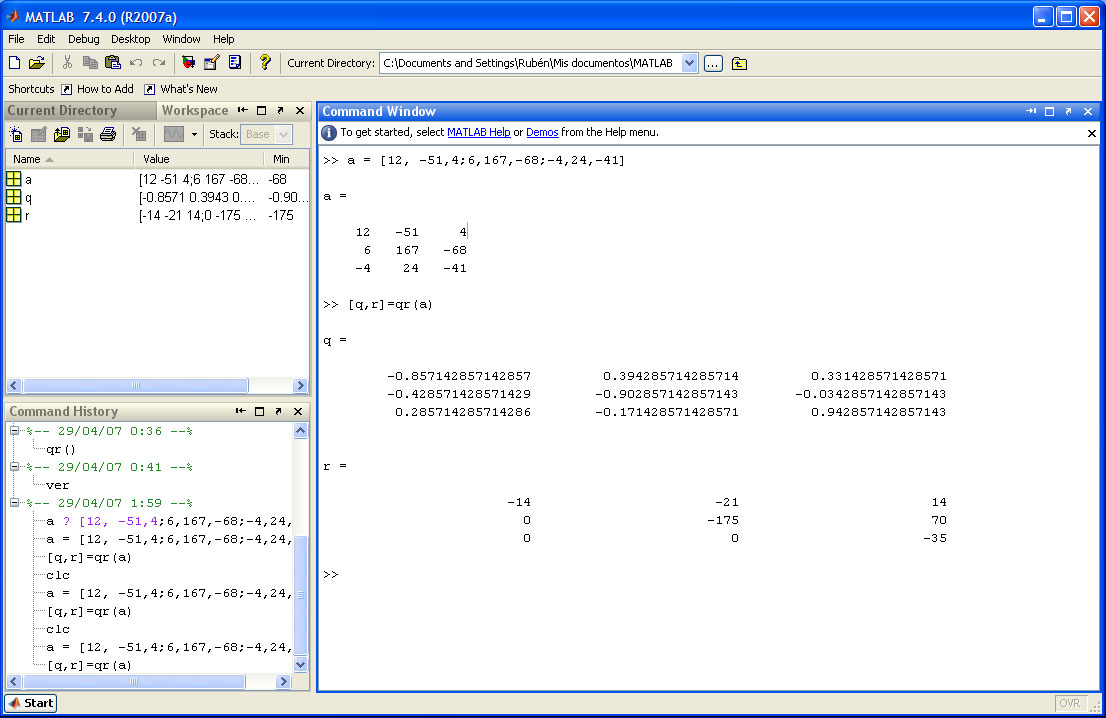Viewport: 1106px width, 718px height.
Task: Open the Current Directory path dropdown
Action: pos(689,63)
